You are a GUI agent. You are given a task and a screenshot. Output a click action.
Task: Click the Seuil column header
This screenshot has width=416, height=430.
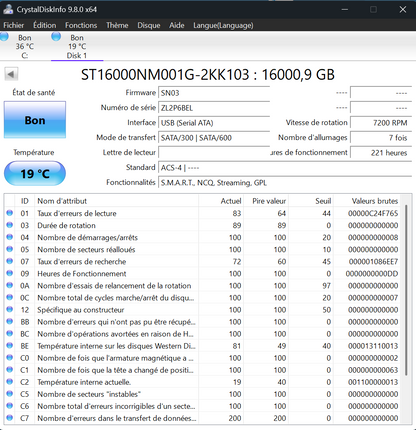[x=311, y=201]
